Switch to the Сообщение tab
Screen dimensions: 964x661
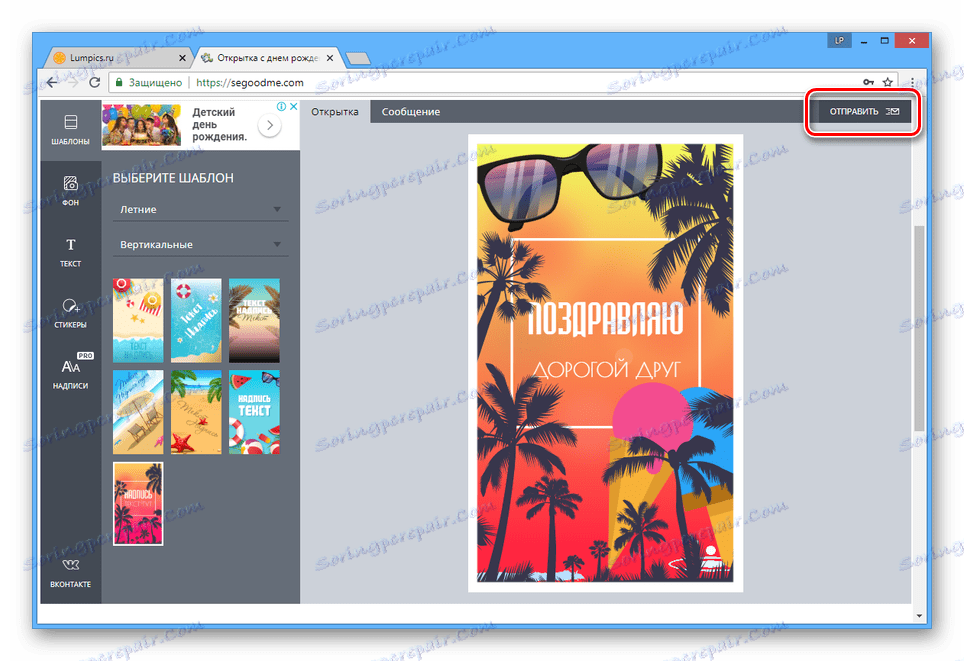tap(411, 112)
